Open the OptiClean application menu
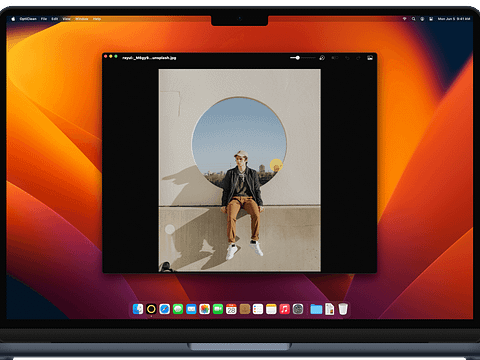The height and width of the screenshot is (360, 480). click(x=28, y=19)
